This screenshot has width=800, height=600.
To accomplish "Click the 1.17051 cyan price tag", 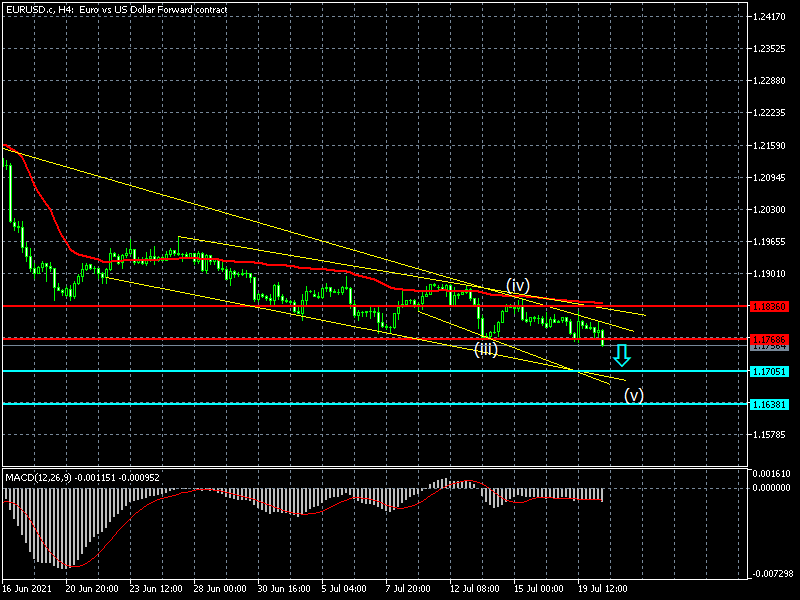I will 771,371.
